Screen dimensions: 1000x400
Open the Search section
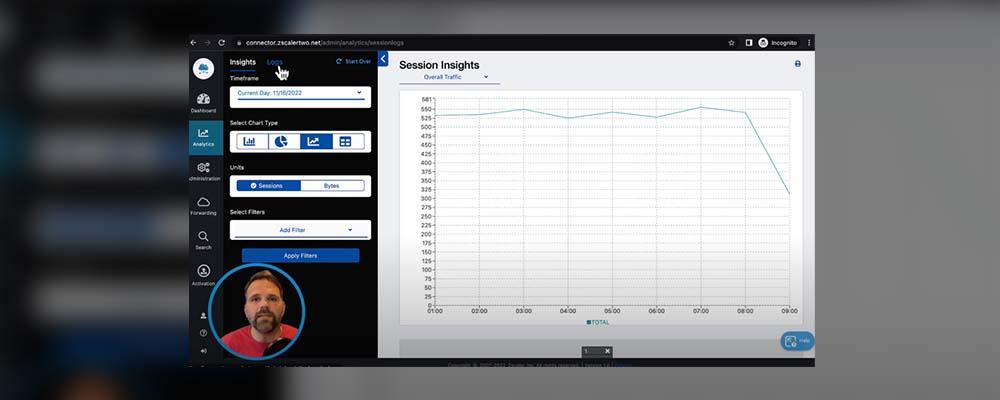[203, 240]
